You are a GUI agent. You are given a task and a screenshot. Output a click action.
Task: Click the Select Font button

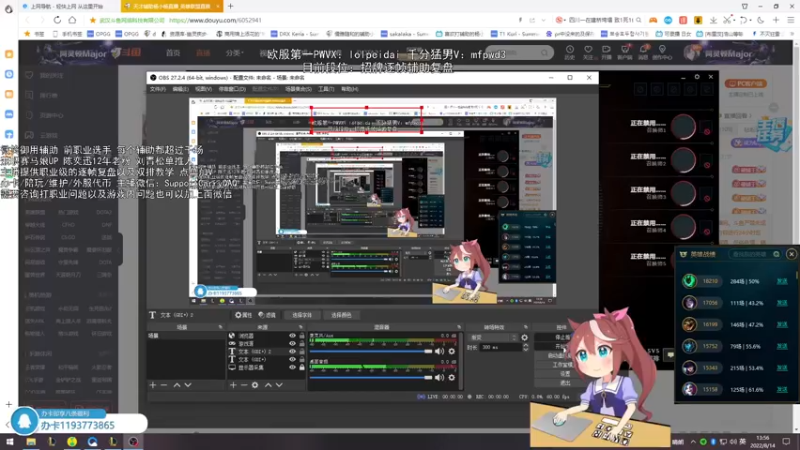click(x=302, y=315)
